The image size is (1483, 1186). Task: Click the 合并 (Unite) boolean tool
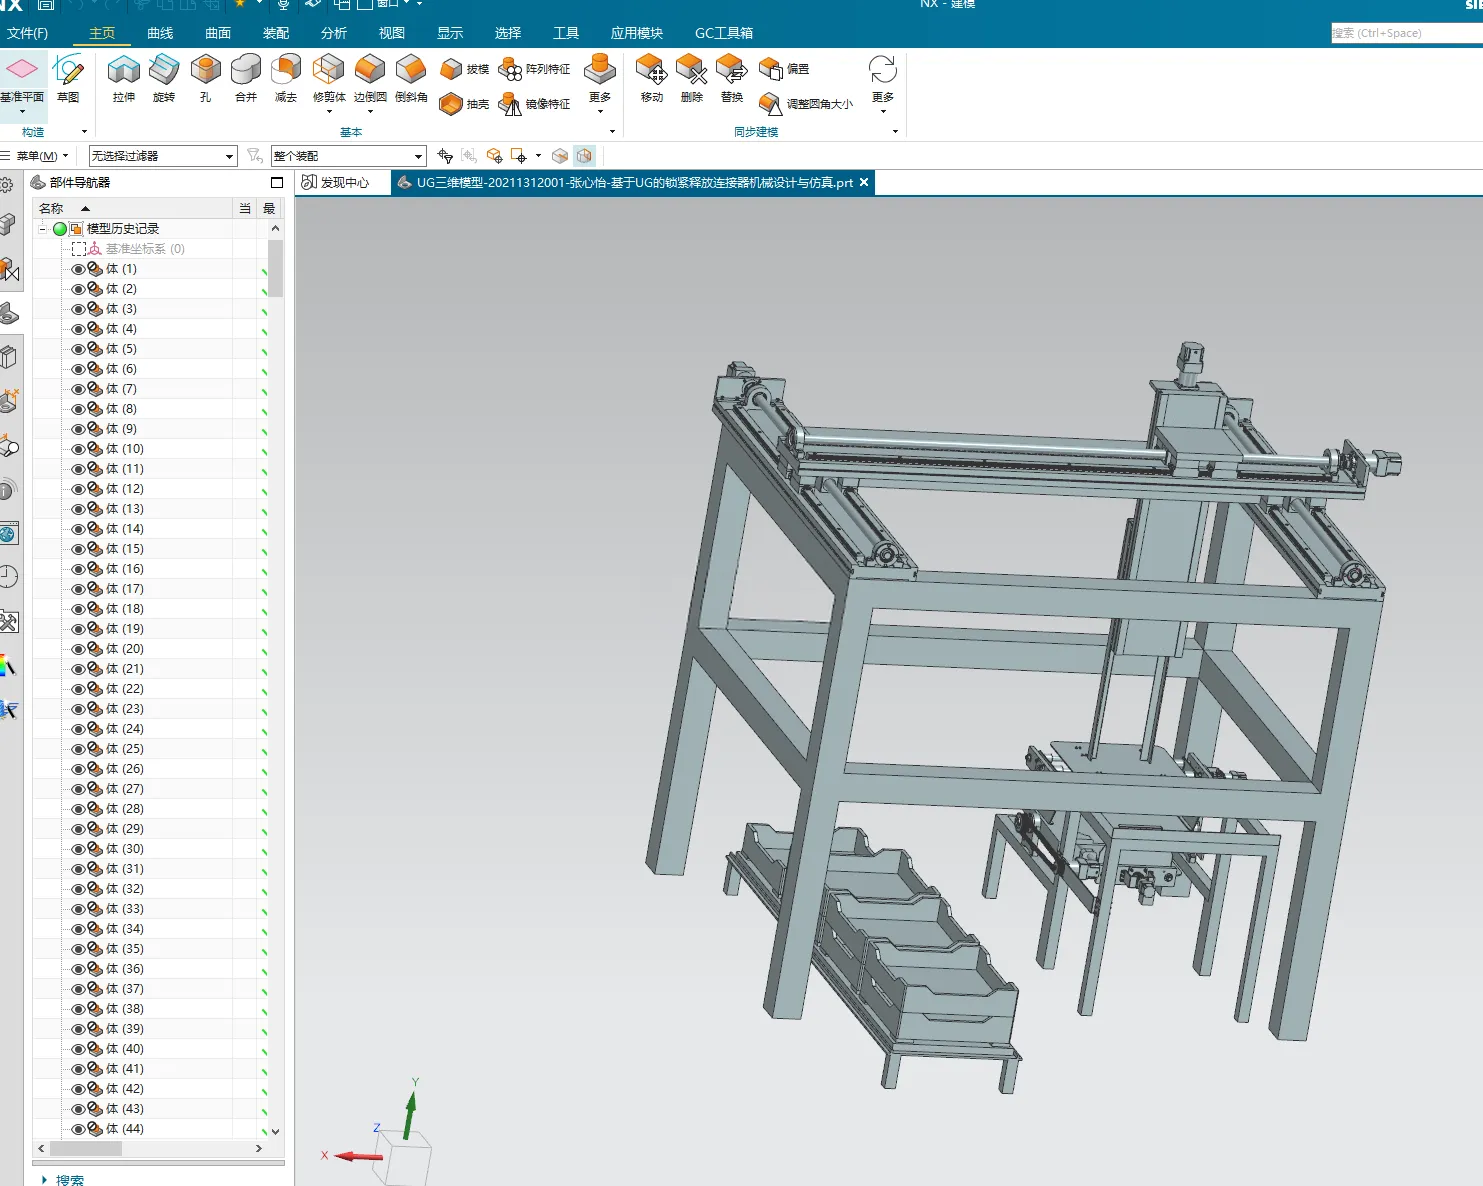[246, 78]
